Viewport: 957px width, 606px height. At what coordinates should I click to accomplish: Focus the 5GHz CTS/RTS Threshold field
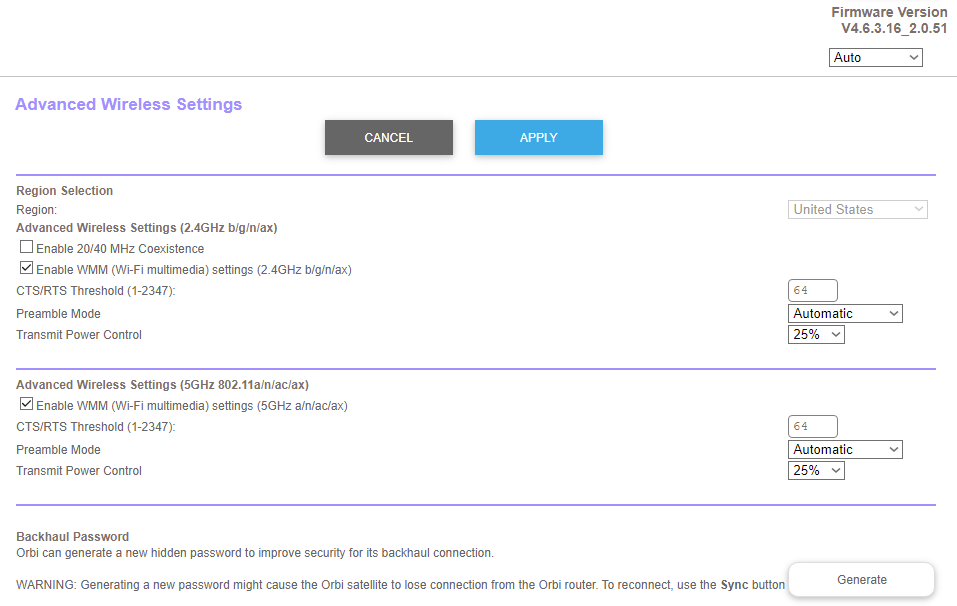coord(812,427)
